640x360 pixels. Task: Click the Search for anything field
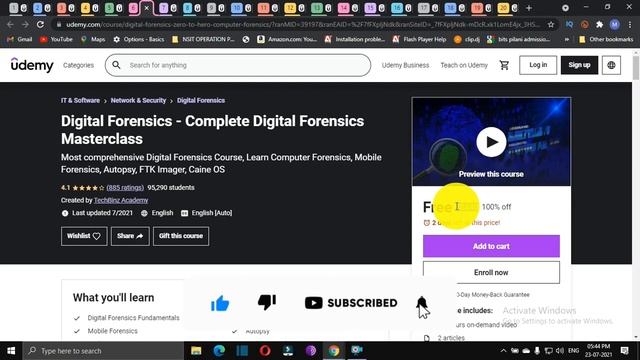point(238,65)
